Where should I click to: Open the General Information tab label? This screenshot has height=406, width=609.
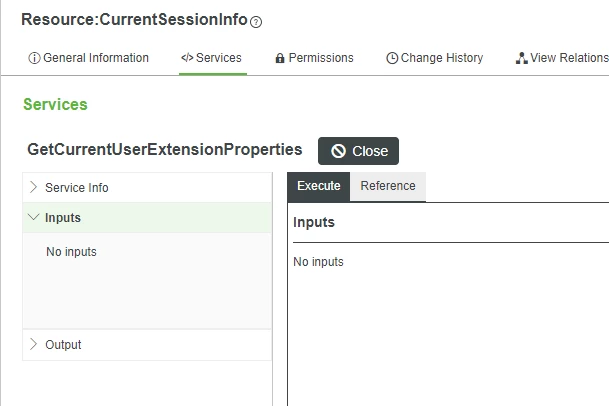pos(96,58)
